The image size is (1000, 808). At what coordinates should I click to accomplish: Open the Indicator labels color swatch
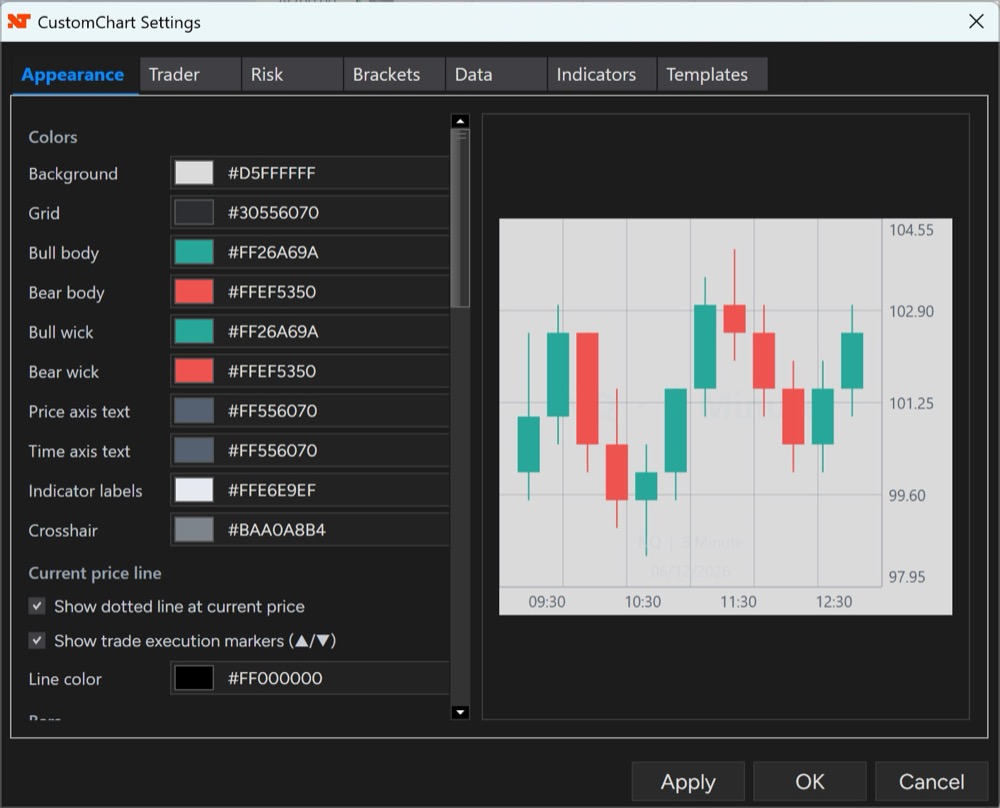(194, 490)
